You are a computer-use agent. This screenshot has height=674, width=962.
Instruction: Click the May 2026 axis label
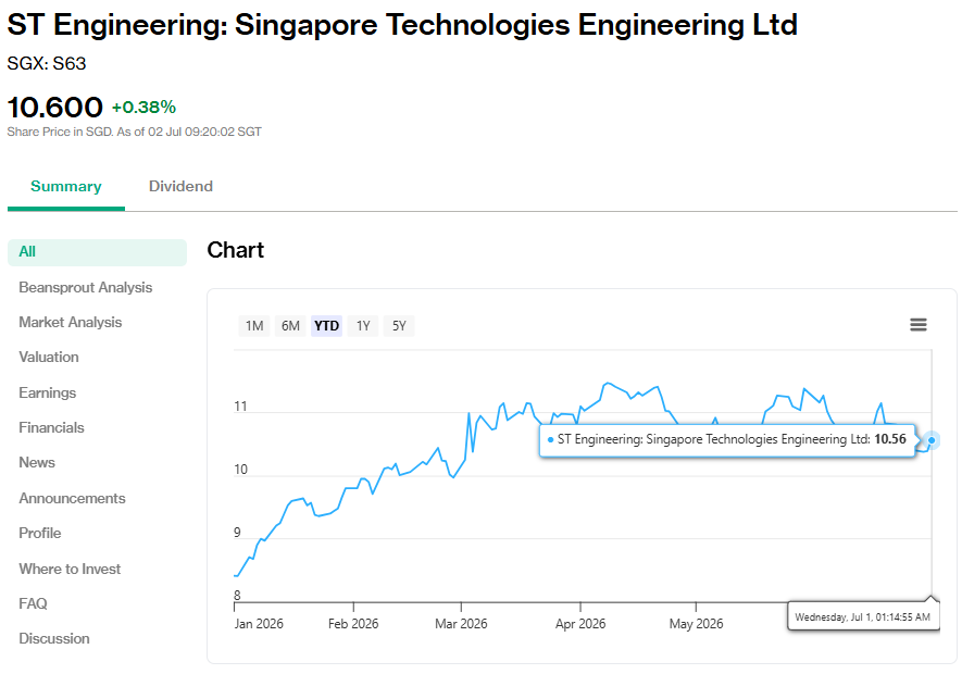696,624
